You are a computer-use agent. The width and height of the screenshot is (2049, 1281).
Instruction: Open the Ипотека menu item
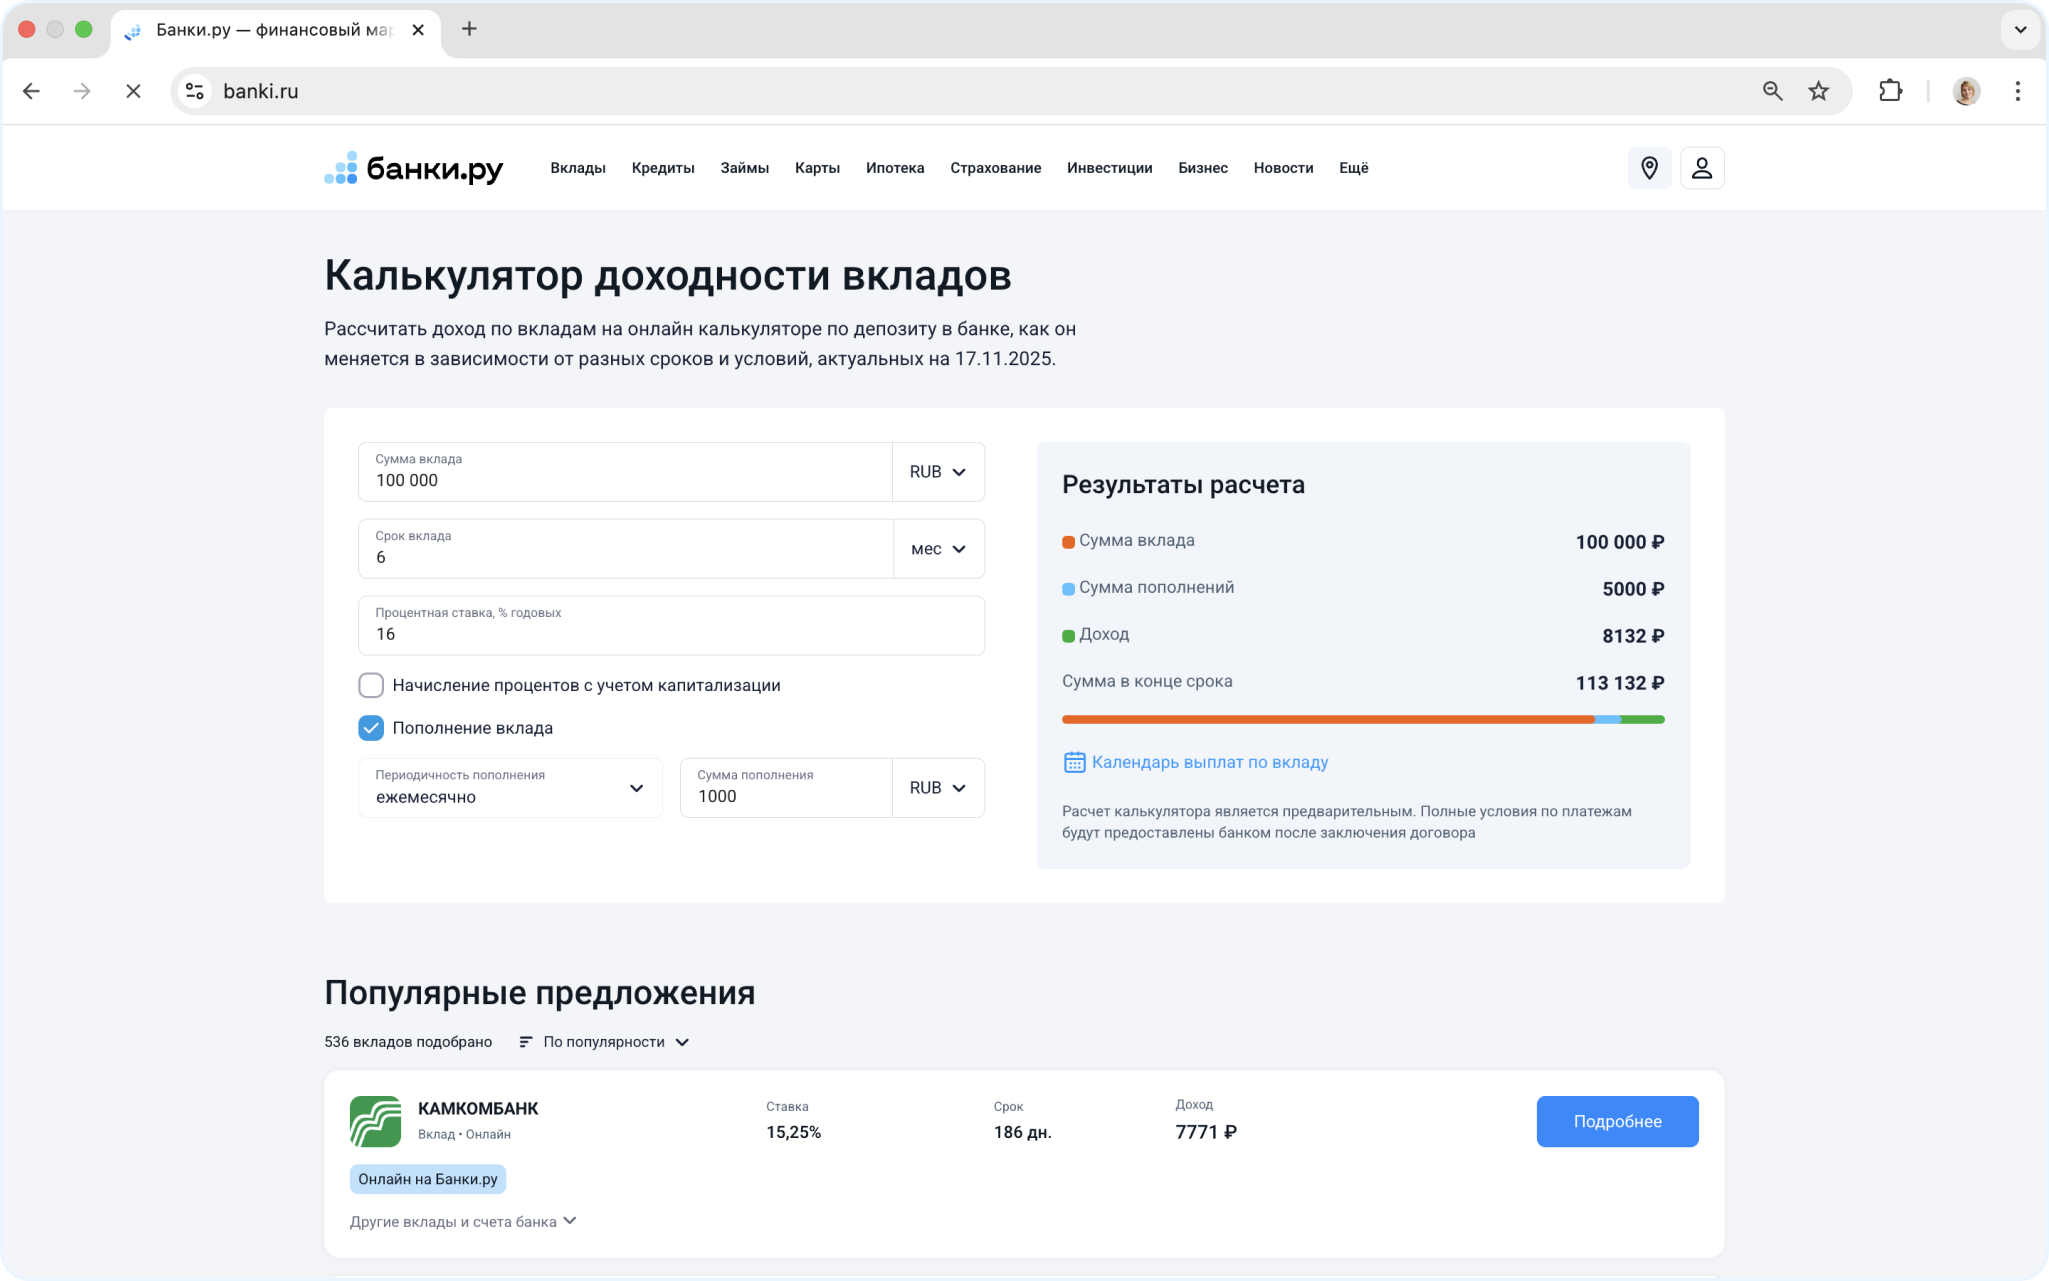click(894, 168)
